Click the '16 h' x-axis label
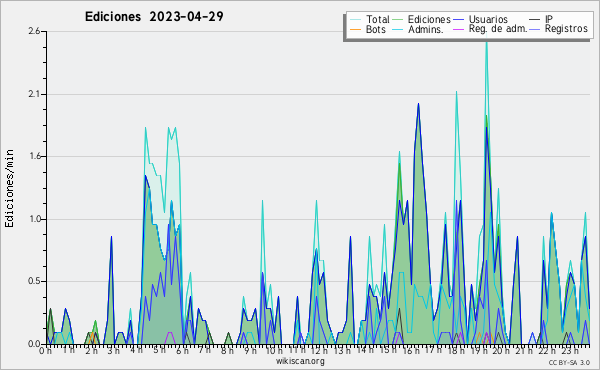The width and height of the screenshot is (600, 370). coord(411,351)
